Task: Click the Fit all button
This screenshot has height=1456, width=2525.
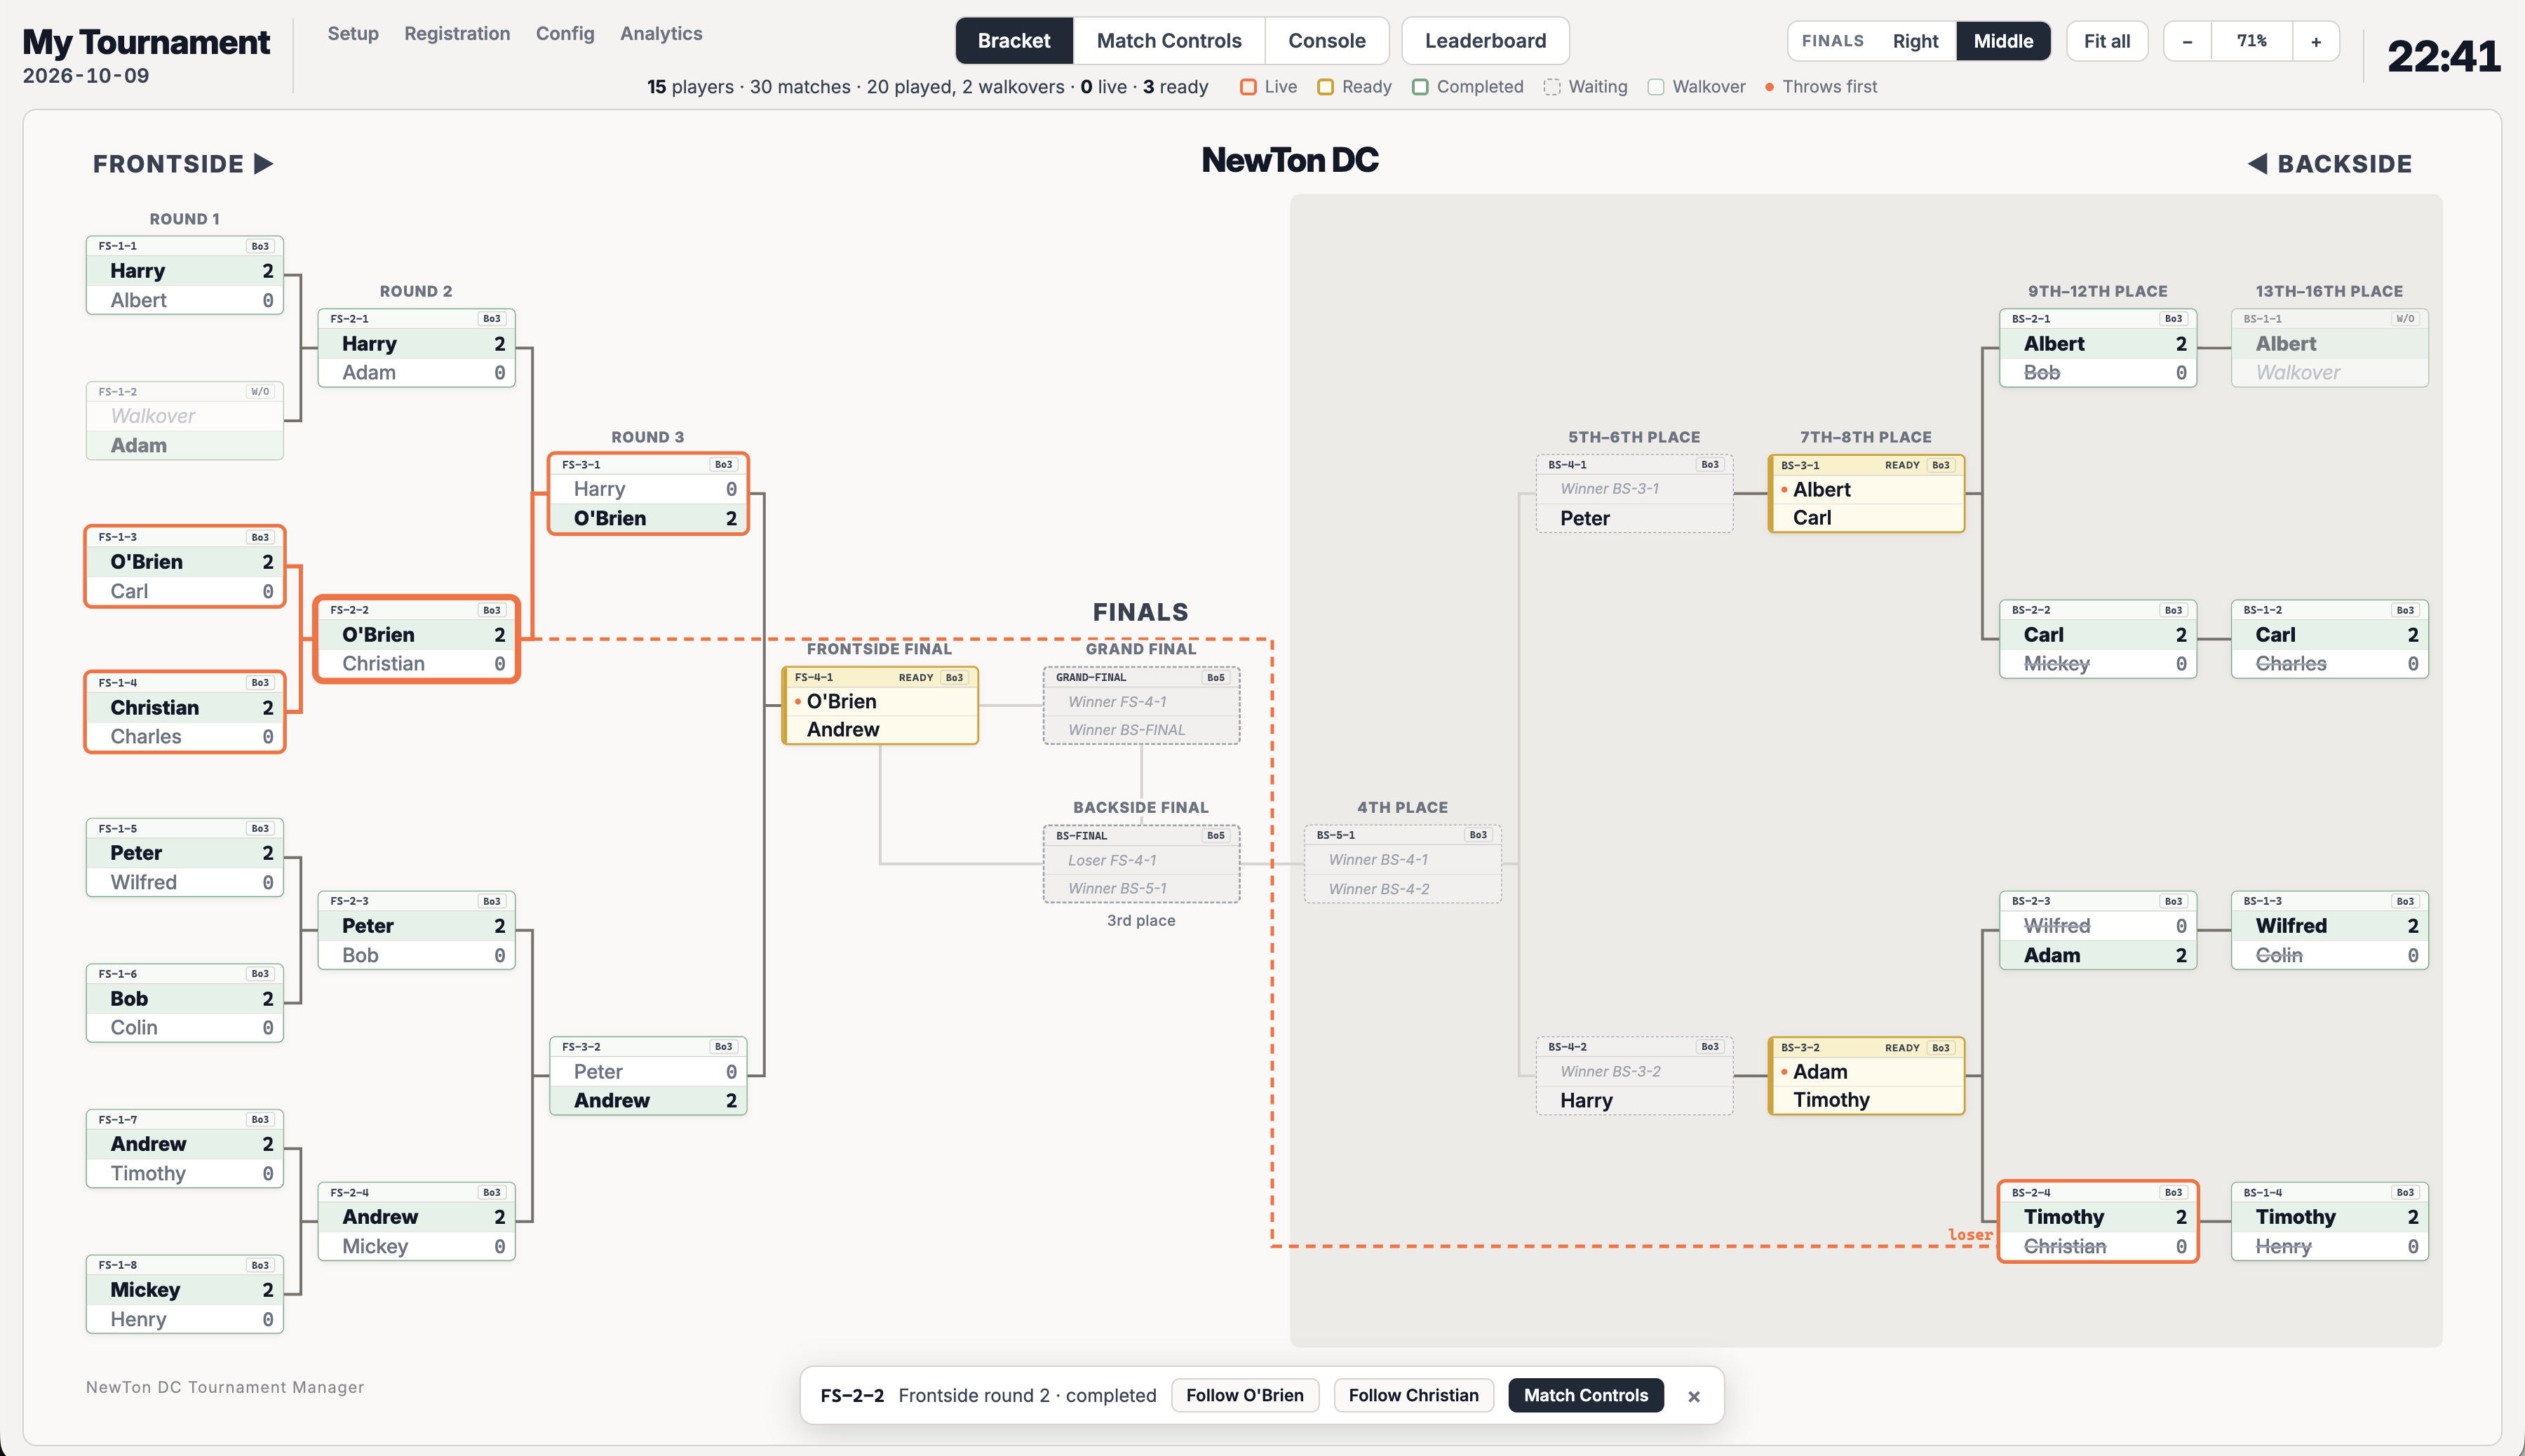Action: point(2107,41)
